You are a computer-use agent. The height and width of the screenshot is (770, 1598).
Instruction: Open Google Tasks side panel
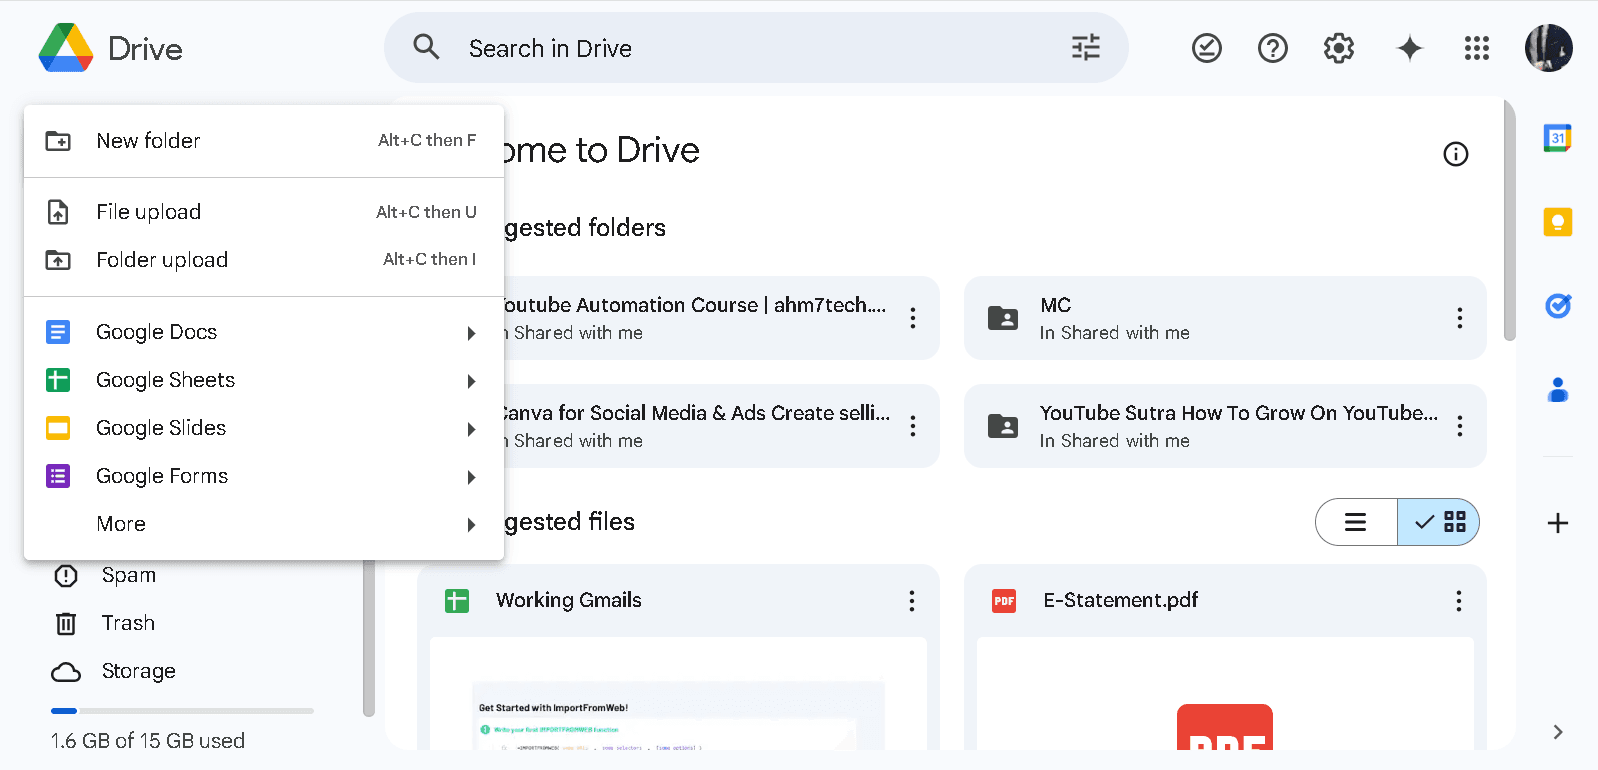pos(1558,306)
